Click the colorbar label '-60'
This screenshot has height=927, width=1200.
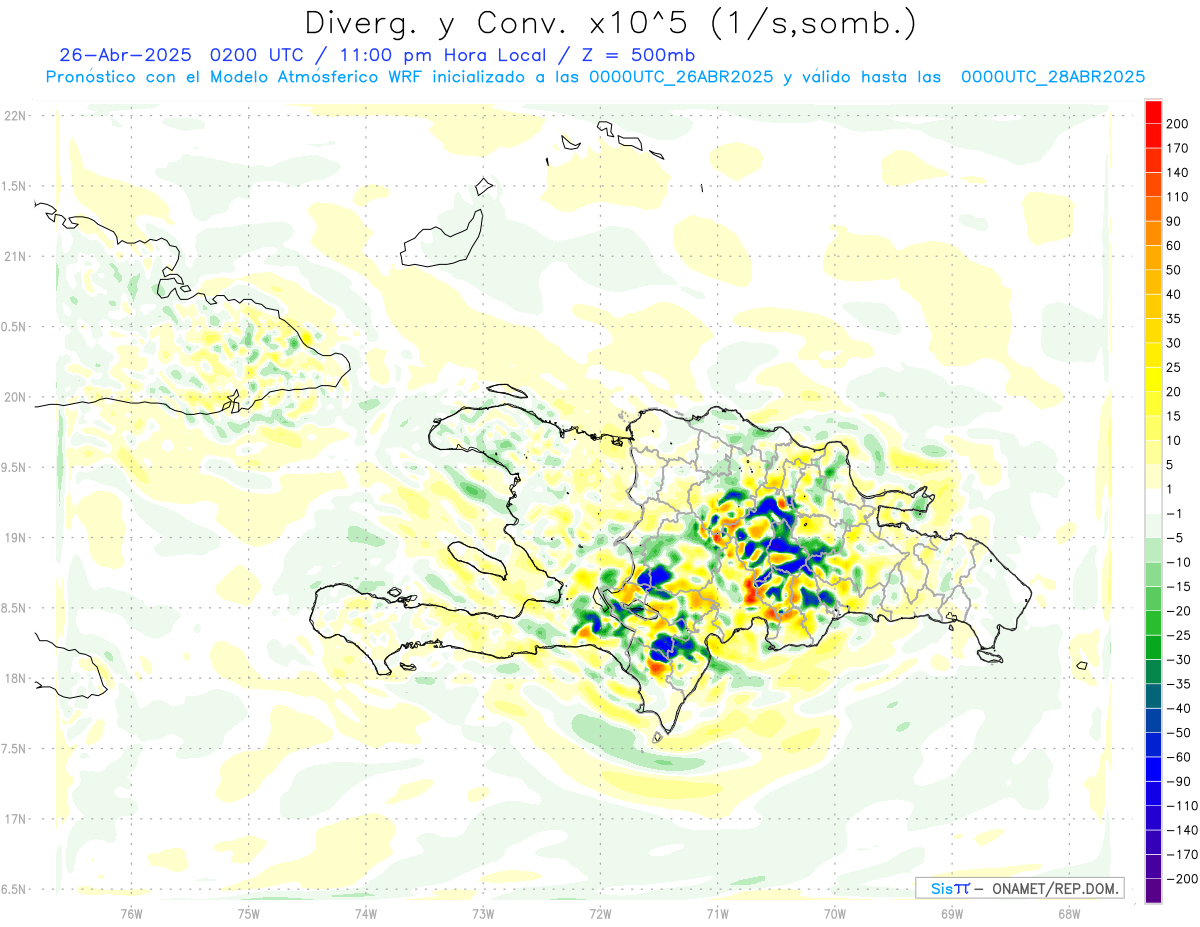[x=1178, y=757]
